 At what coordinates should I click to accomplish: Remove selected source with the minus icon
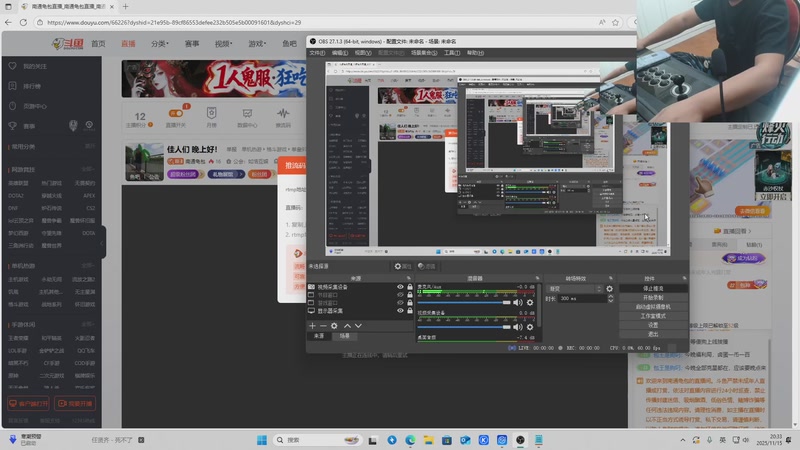coord(323,326)
